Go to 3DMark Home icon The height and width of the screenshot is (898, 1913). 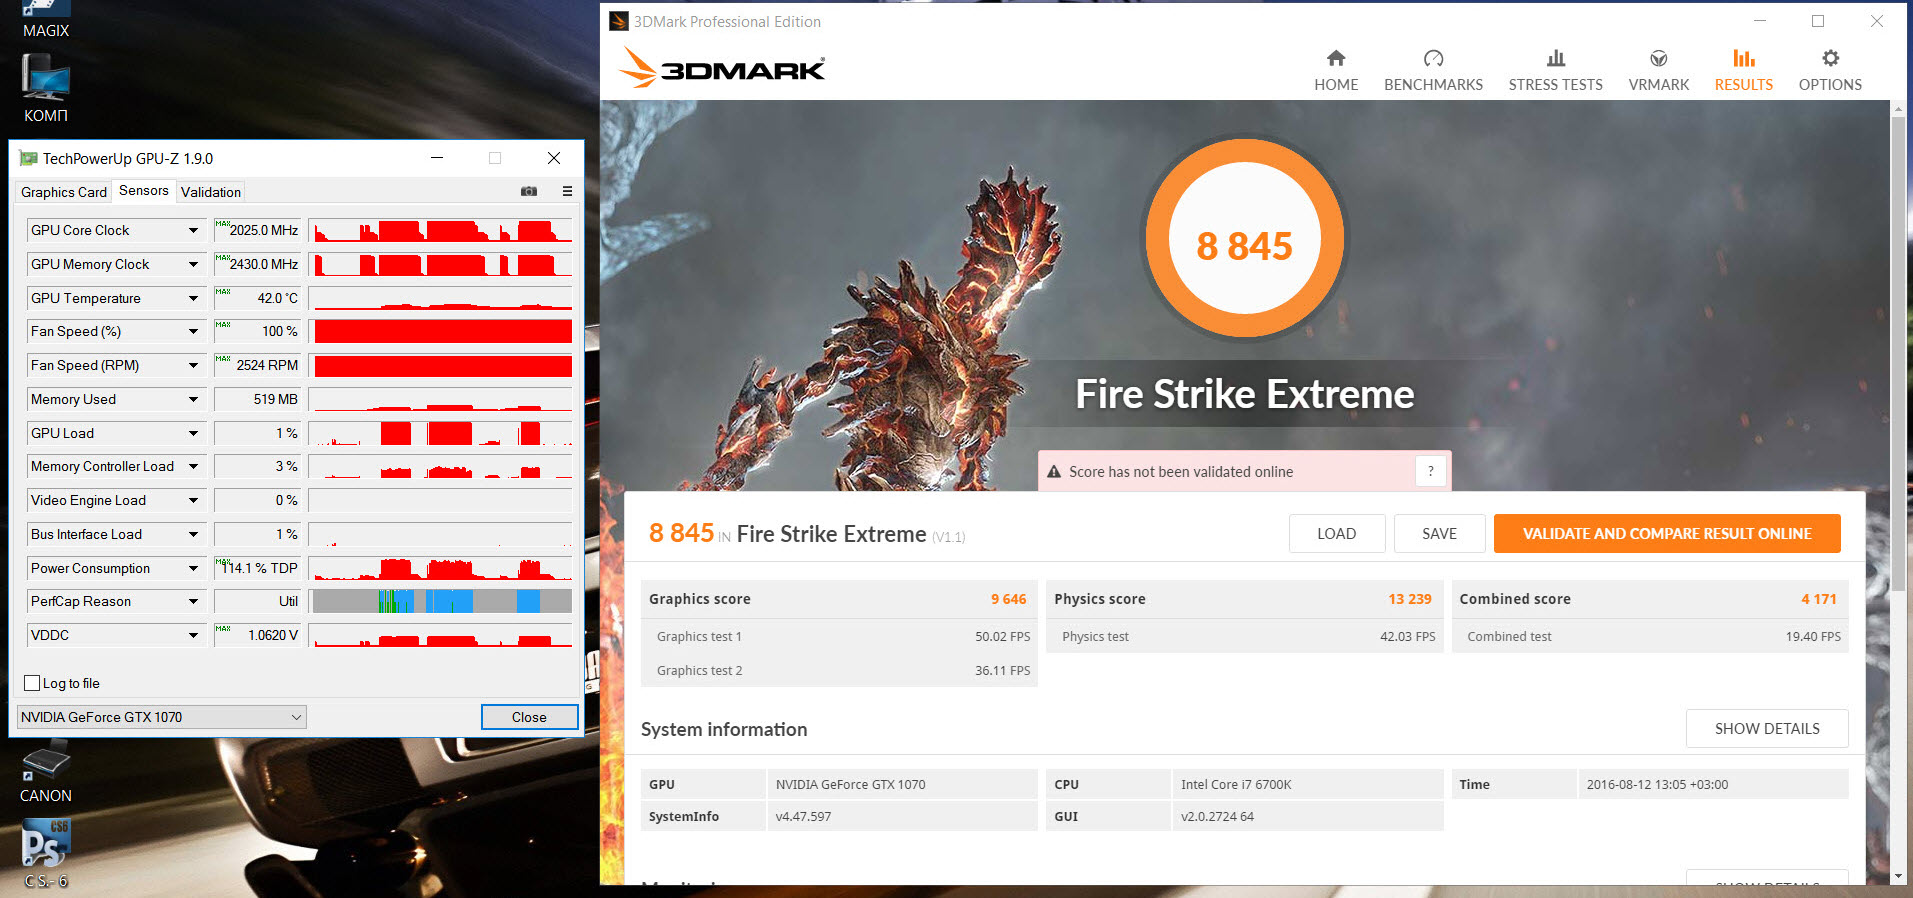click(x=1336, y=58)
